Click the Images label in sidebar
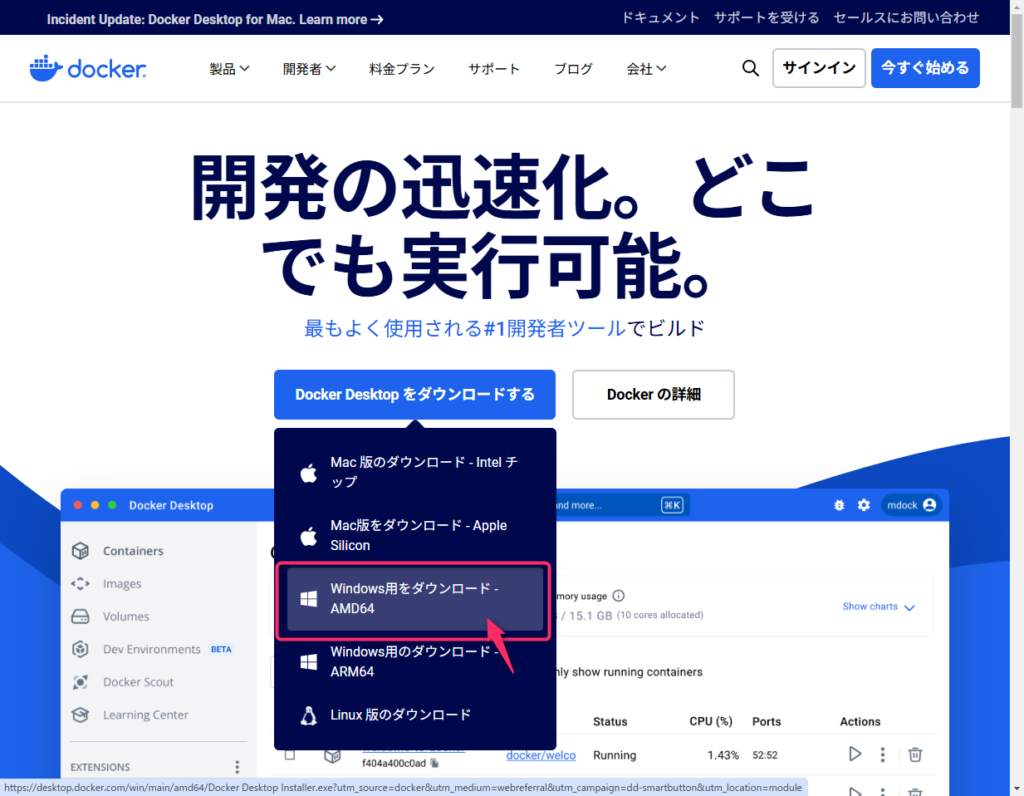Screen dimensions: 1024x796 point(122,584)
